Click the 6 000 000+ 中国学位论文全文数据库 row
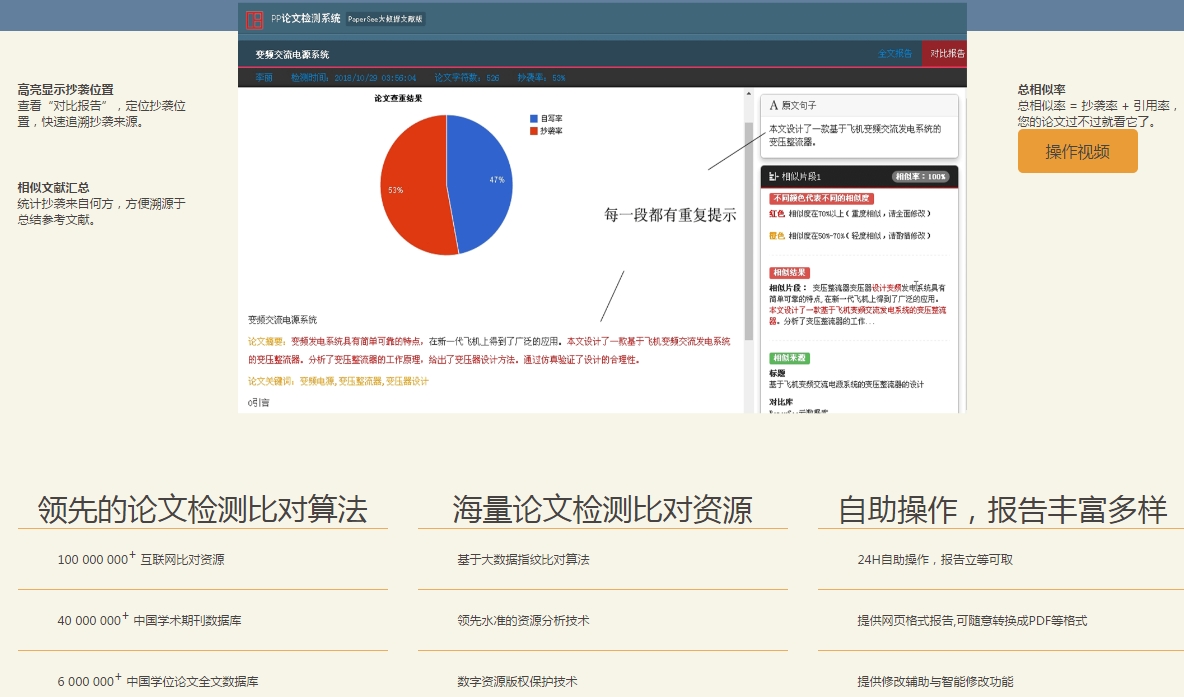Viewport: 1184px width, 697px height. (x=203, y=681)
